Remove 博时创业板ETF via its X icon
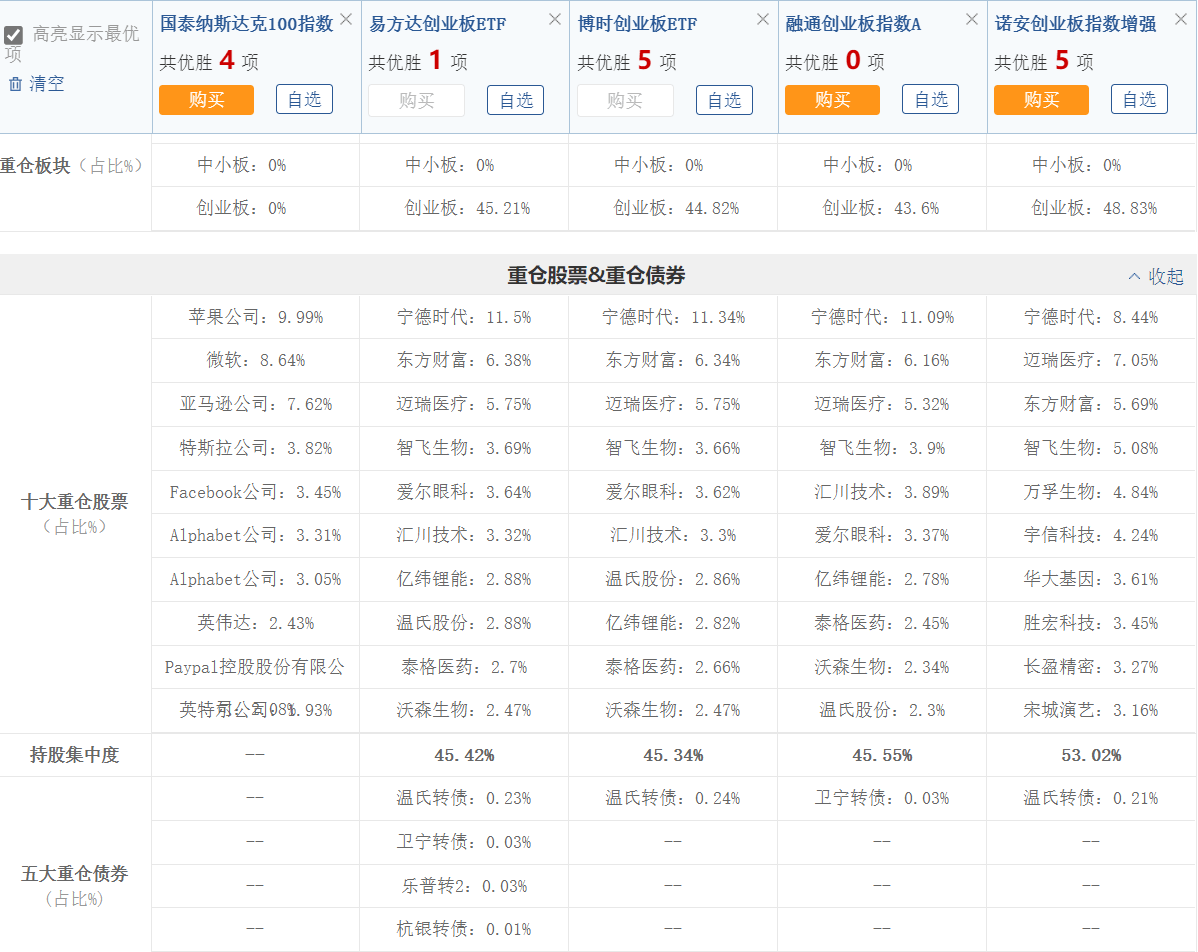The width and height of the screenshot is (1198, 952). tap(763, 18)
